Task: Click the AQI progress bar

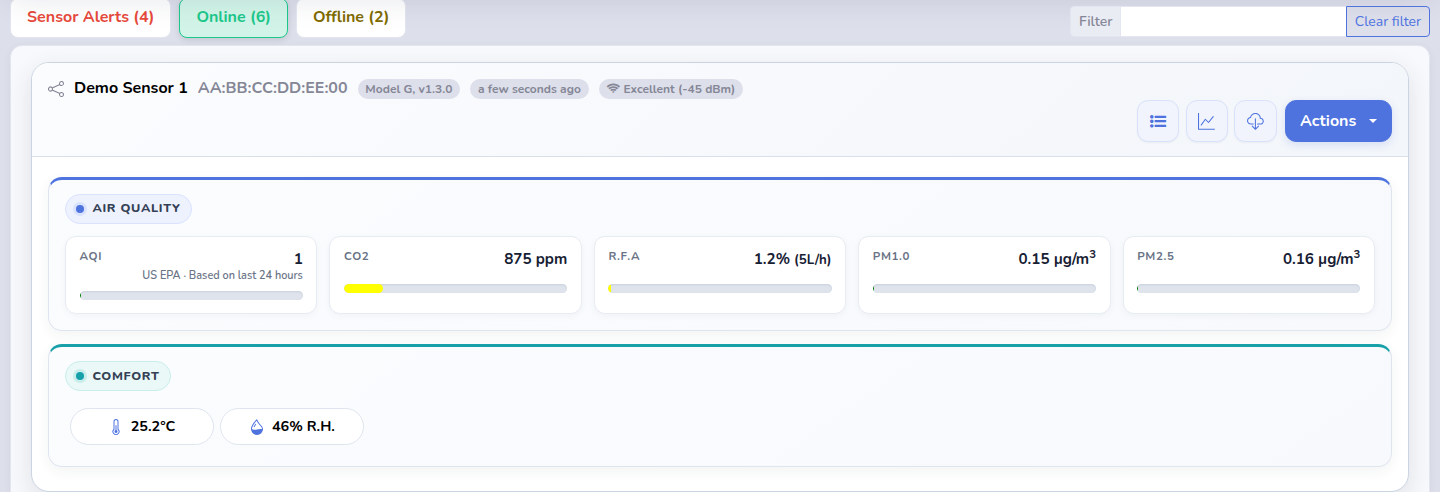Action: pyautogui.click(x=191, y=295)
